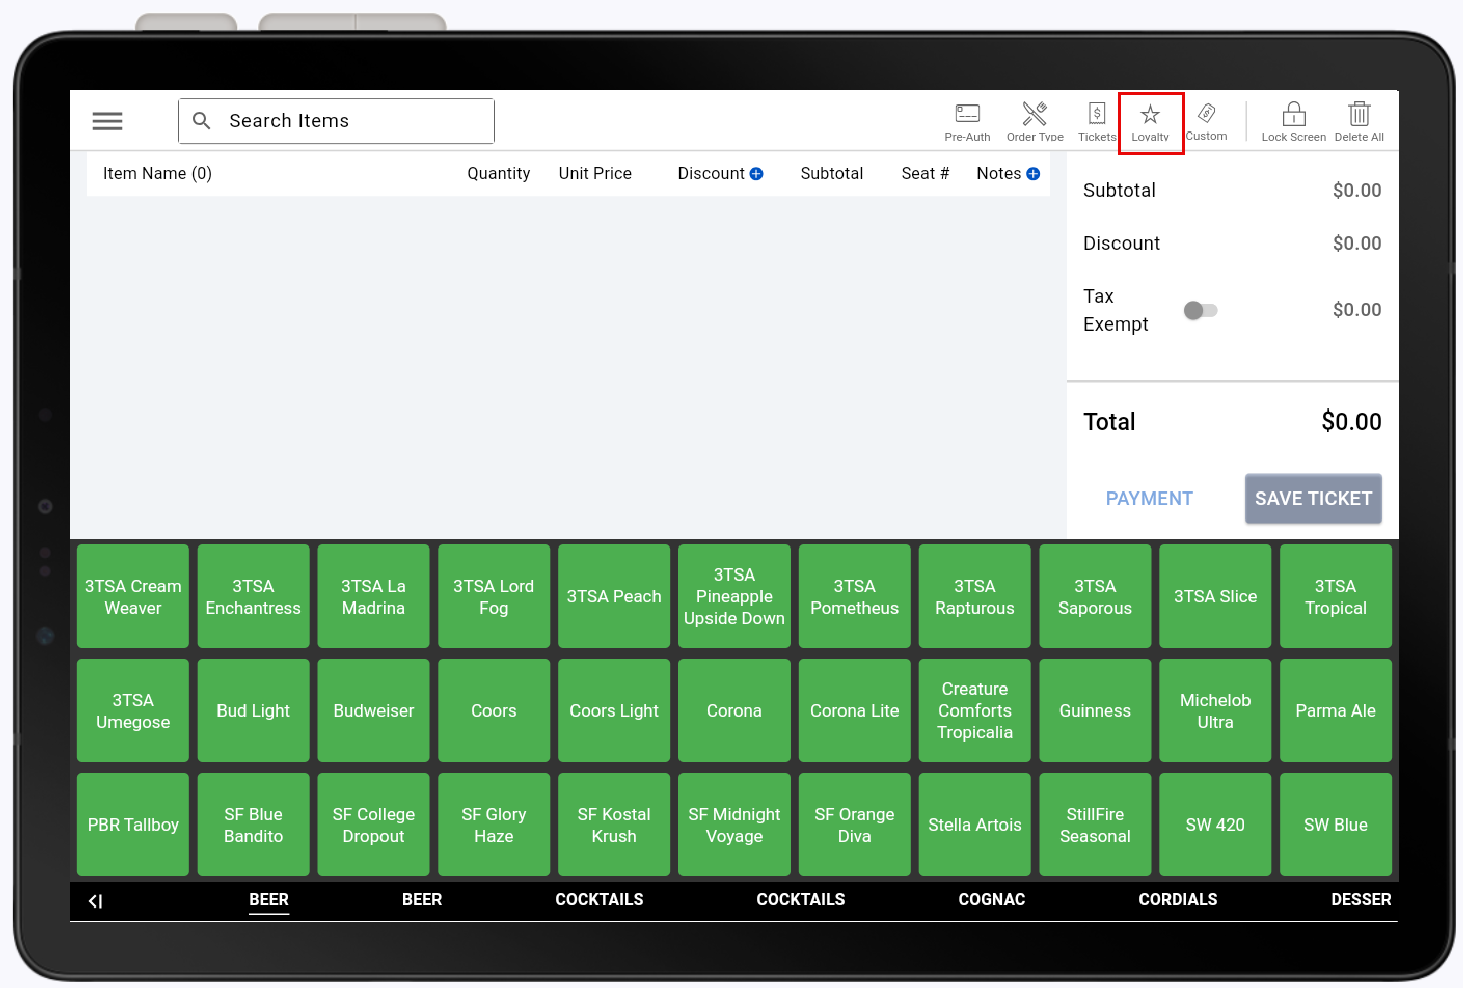Add Budweiser to order

coord(373,711)
